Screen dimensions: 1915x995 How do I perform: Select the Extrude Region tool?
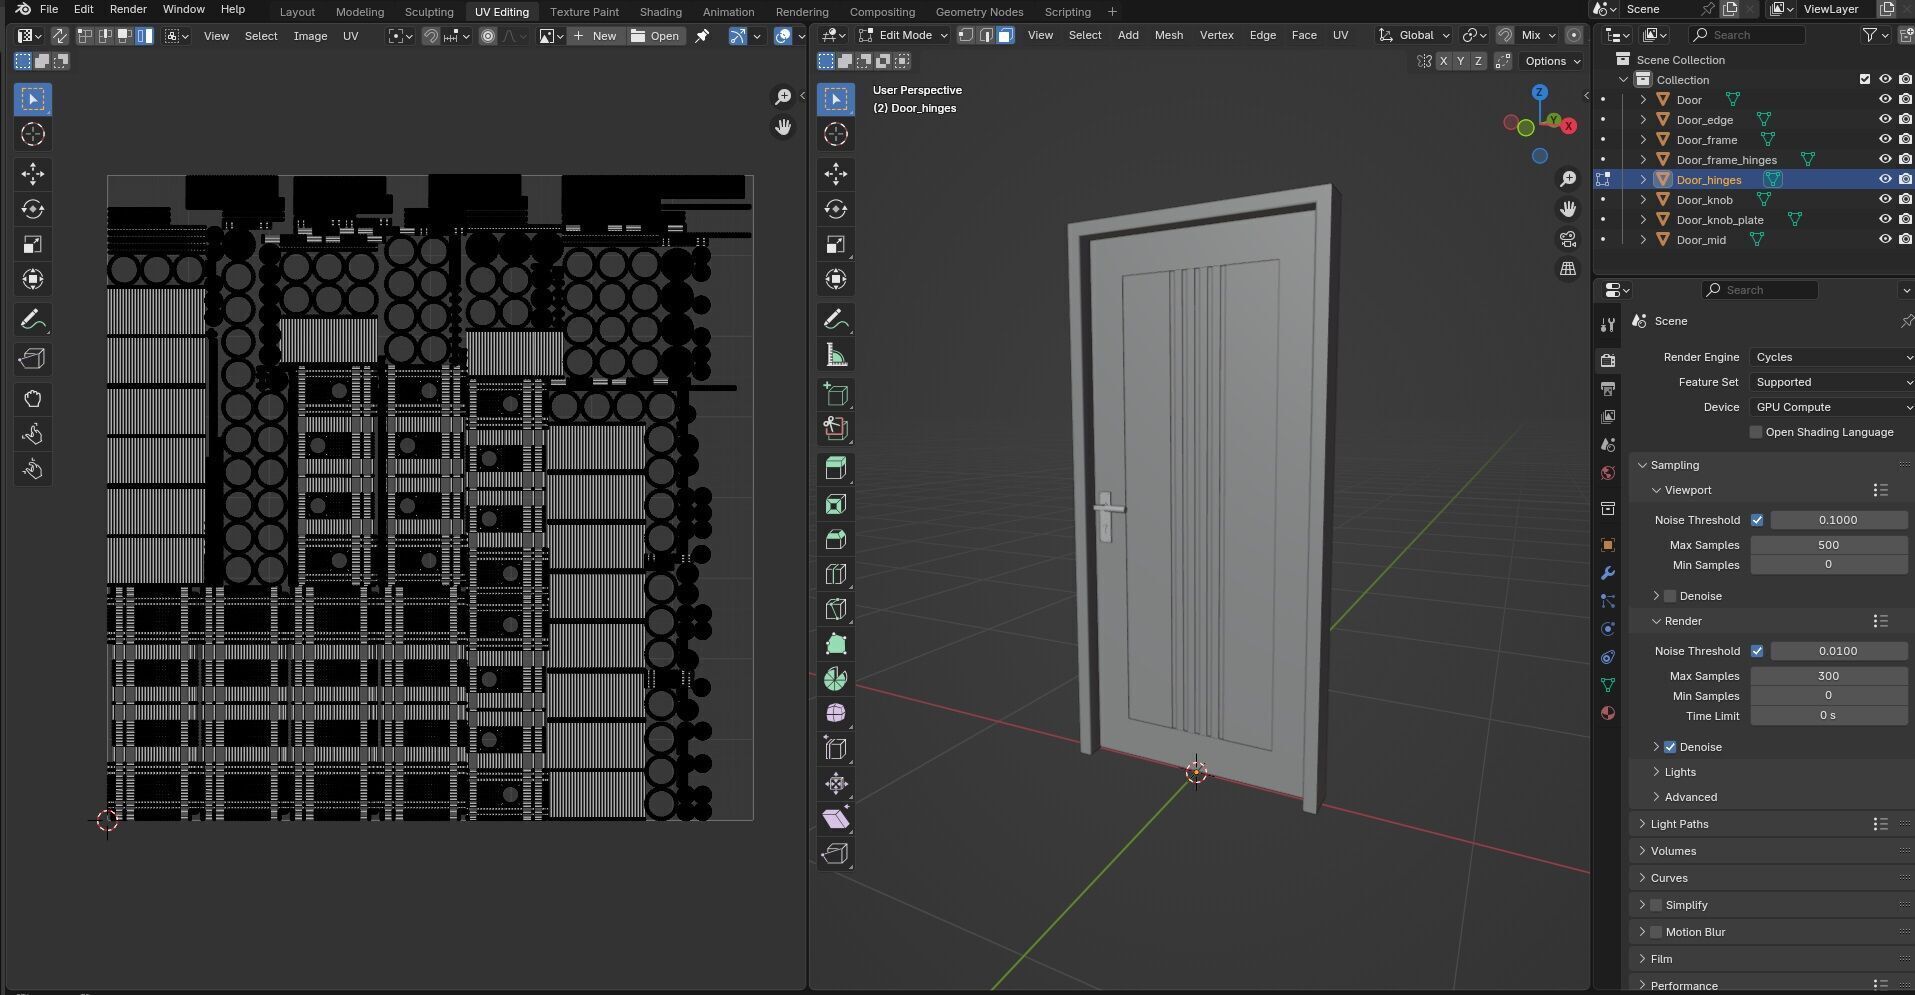click(x=836, y=469)
